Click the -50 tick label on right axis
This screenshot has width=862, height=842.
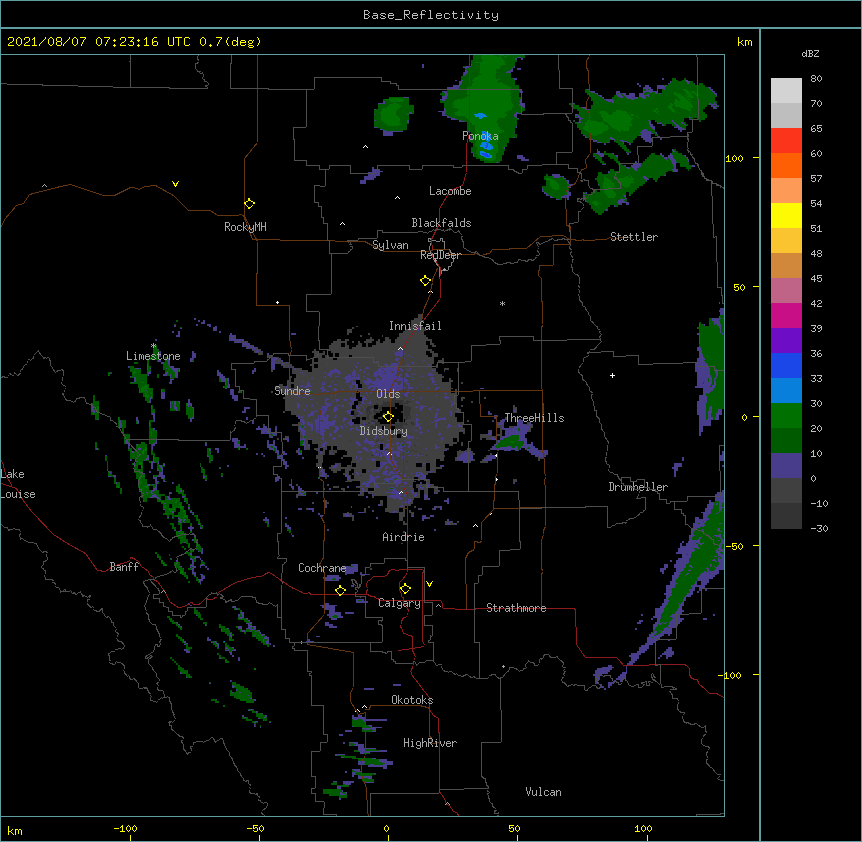pos(734,546)
